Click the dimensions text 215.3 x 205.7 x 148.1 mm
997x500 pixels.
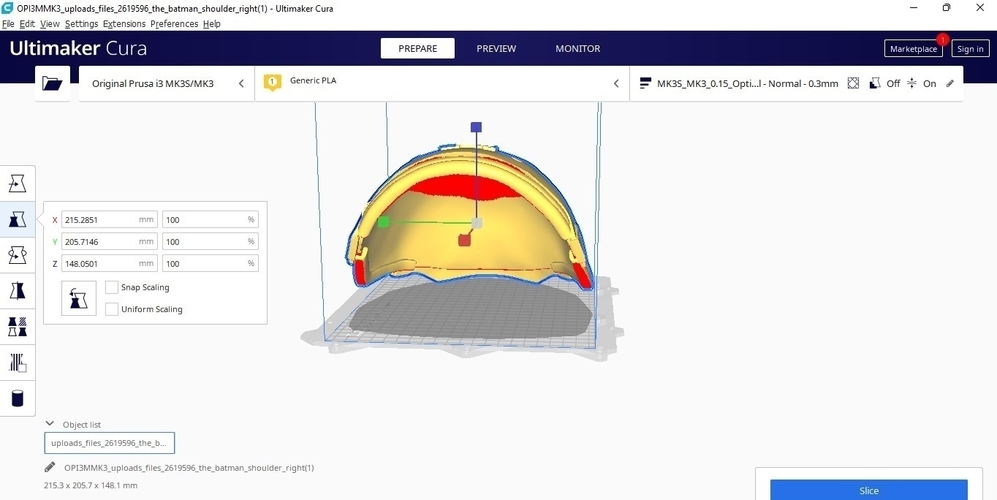pyautogui.click(x=90, y=485)
